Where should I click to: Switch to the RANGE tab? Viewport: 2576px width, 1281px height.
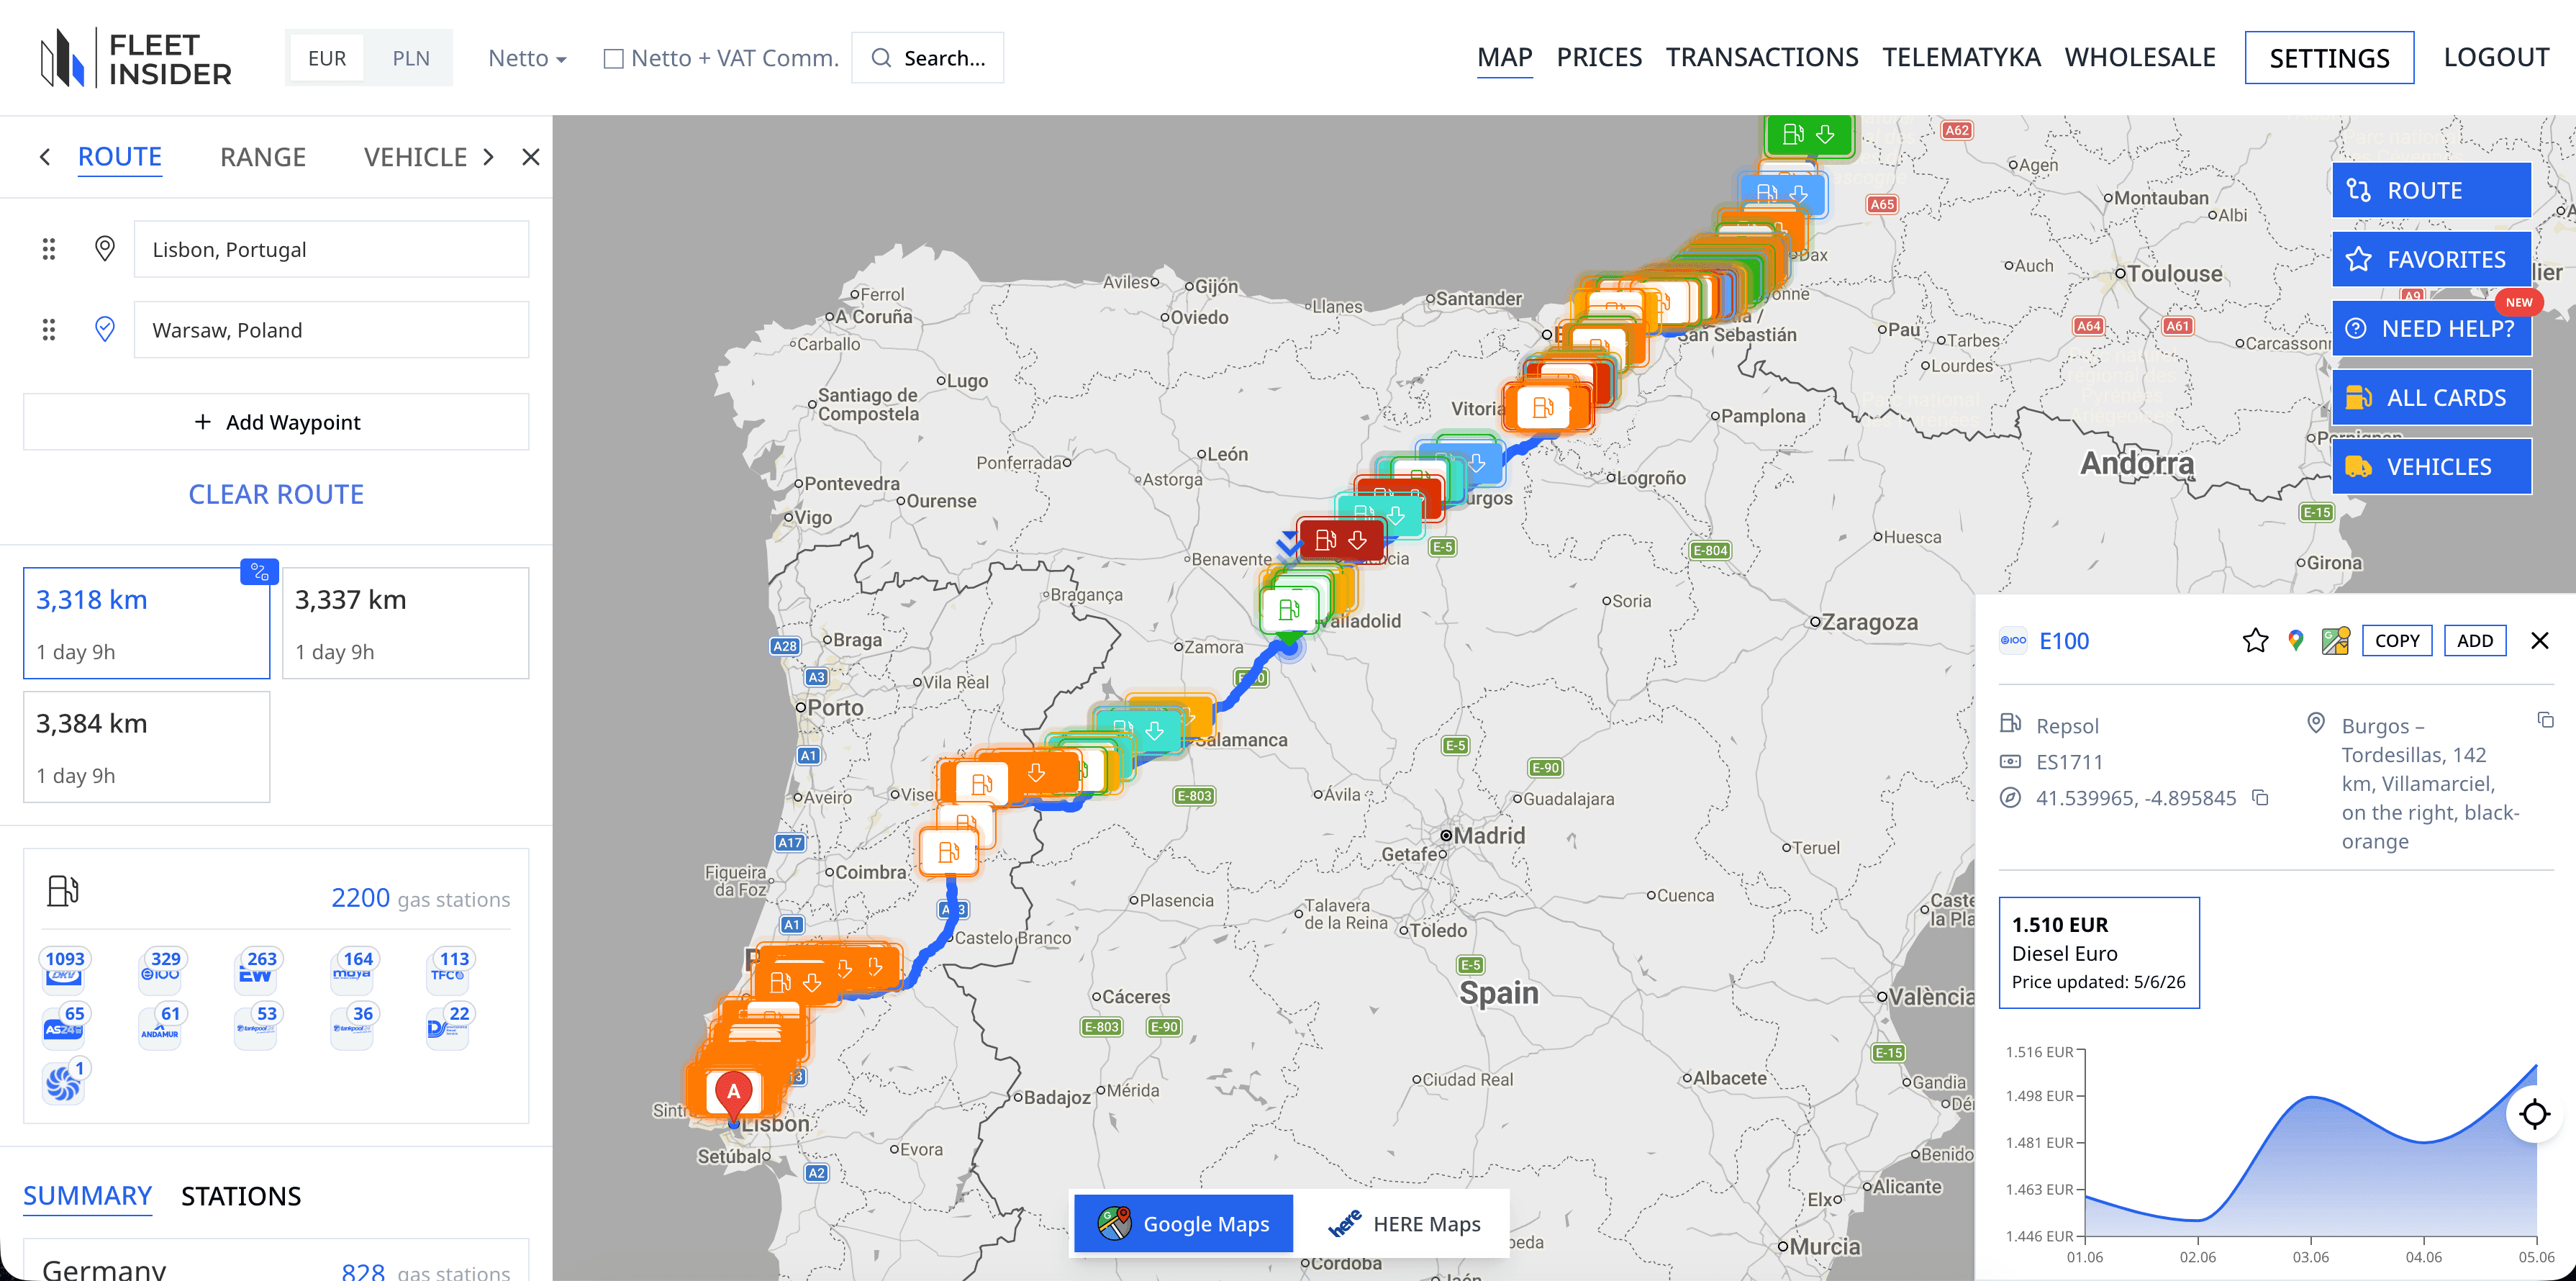pyautogui.click(x=263, y=157)
